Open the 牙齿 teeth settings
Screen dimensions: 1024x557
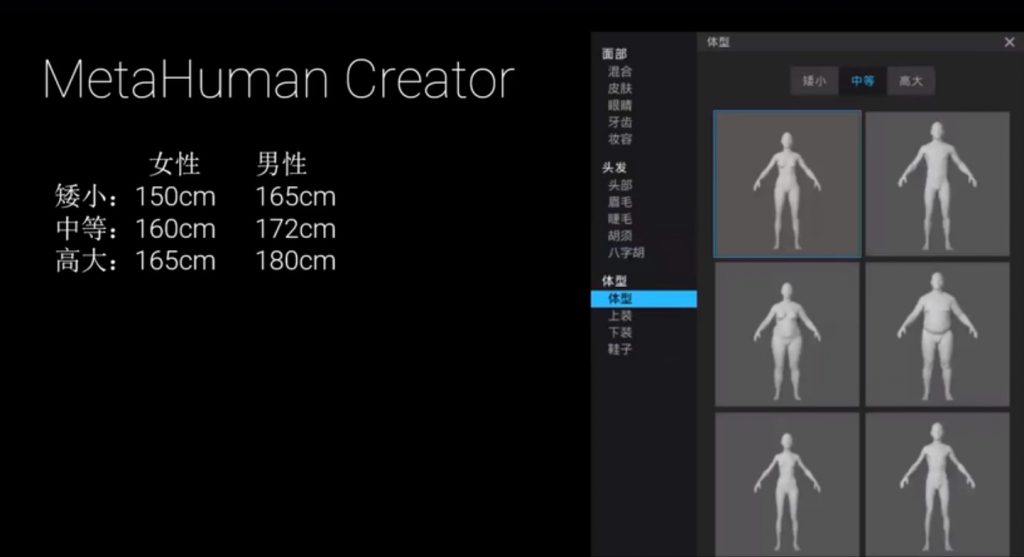[620, 122]
